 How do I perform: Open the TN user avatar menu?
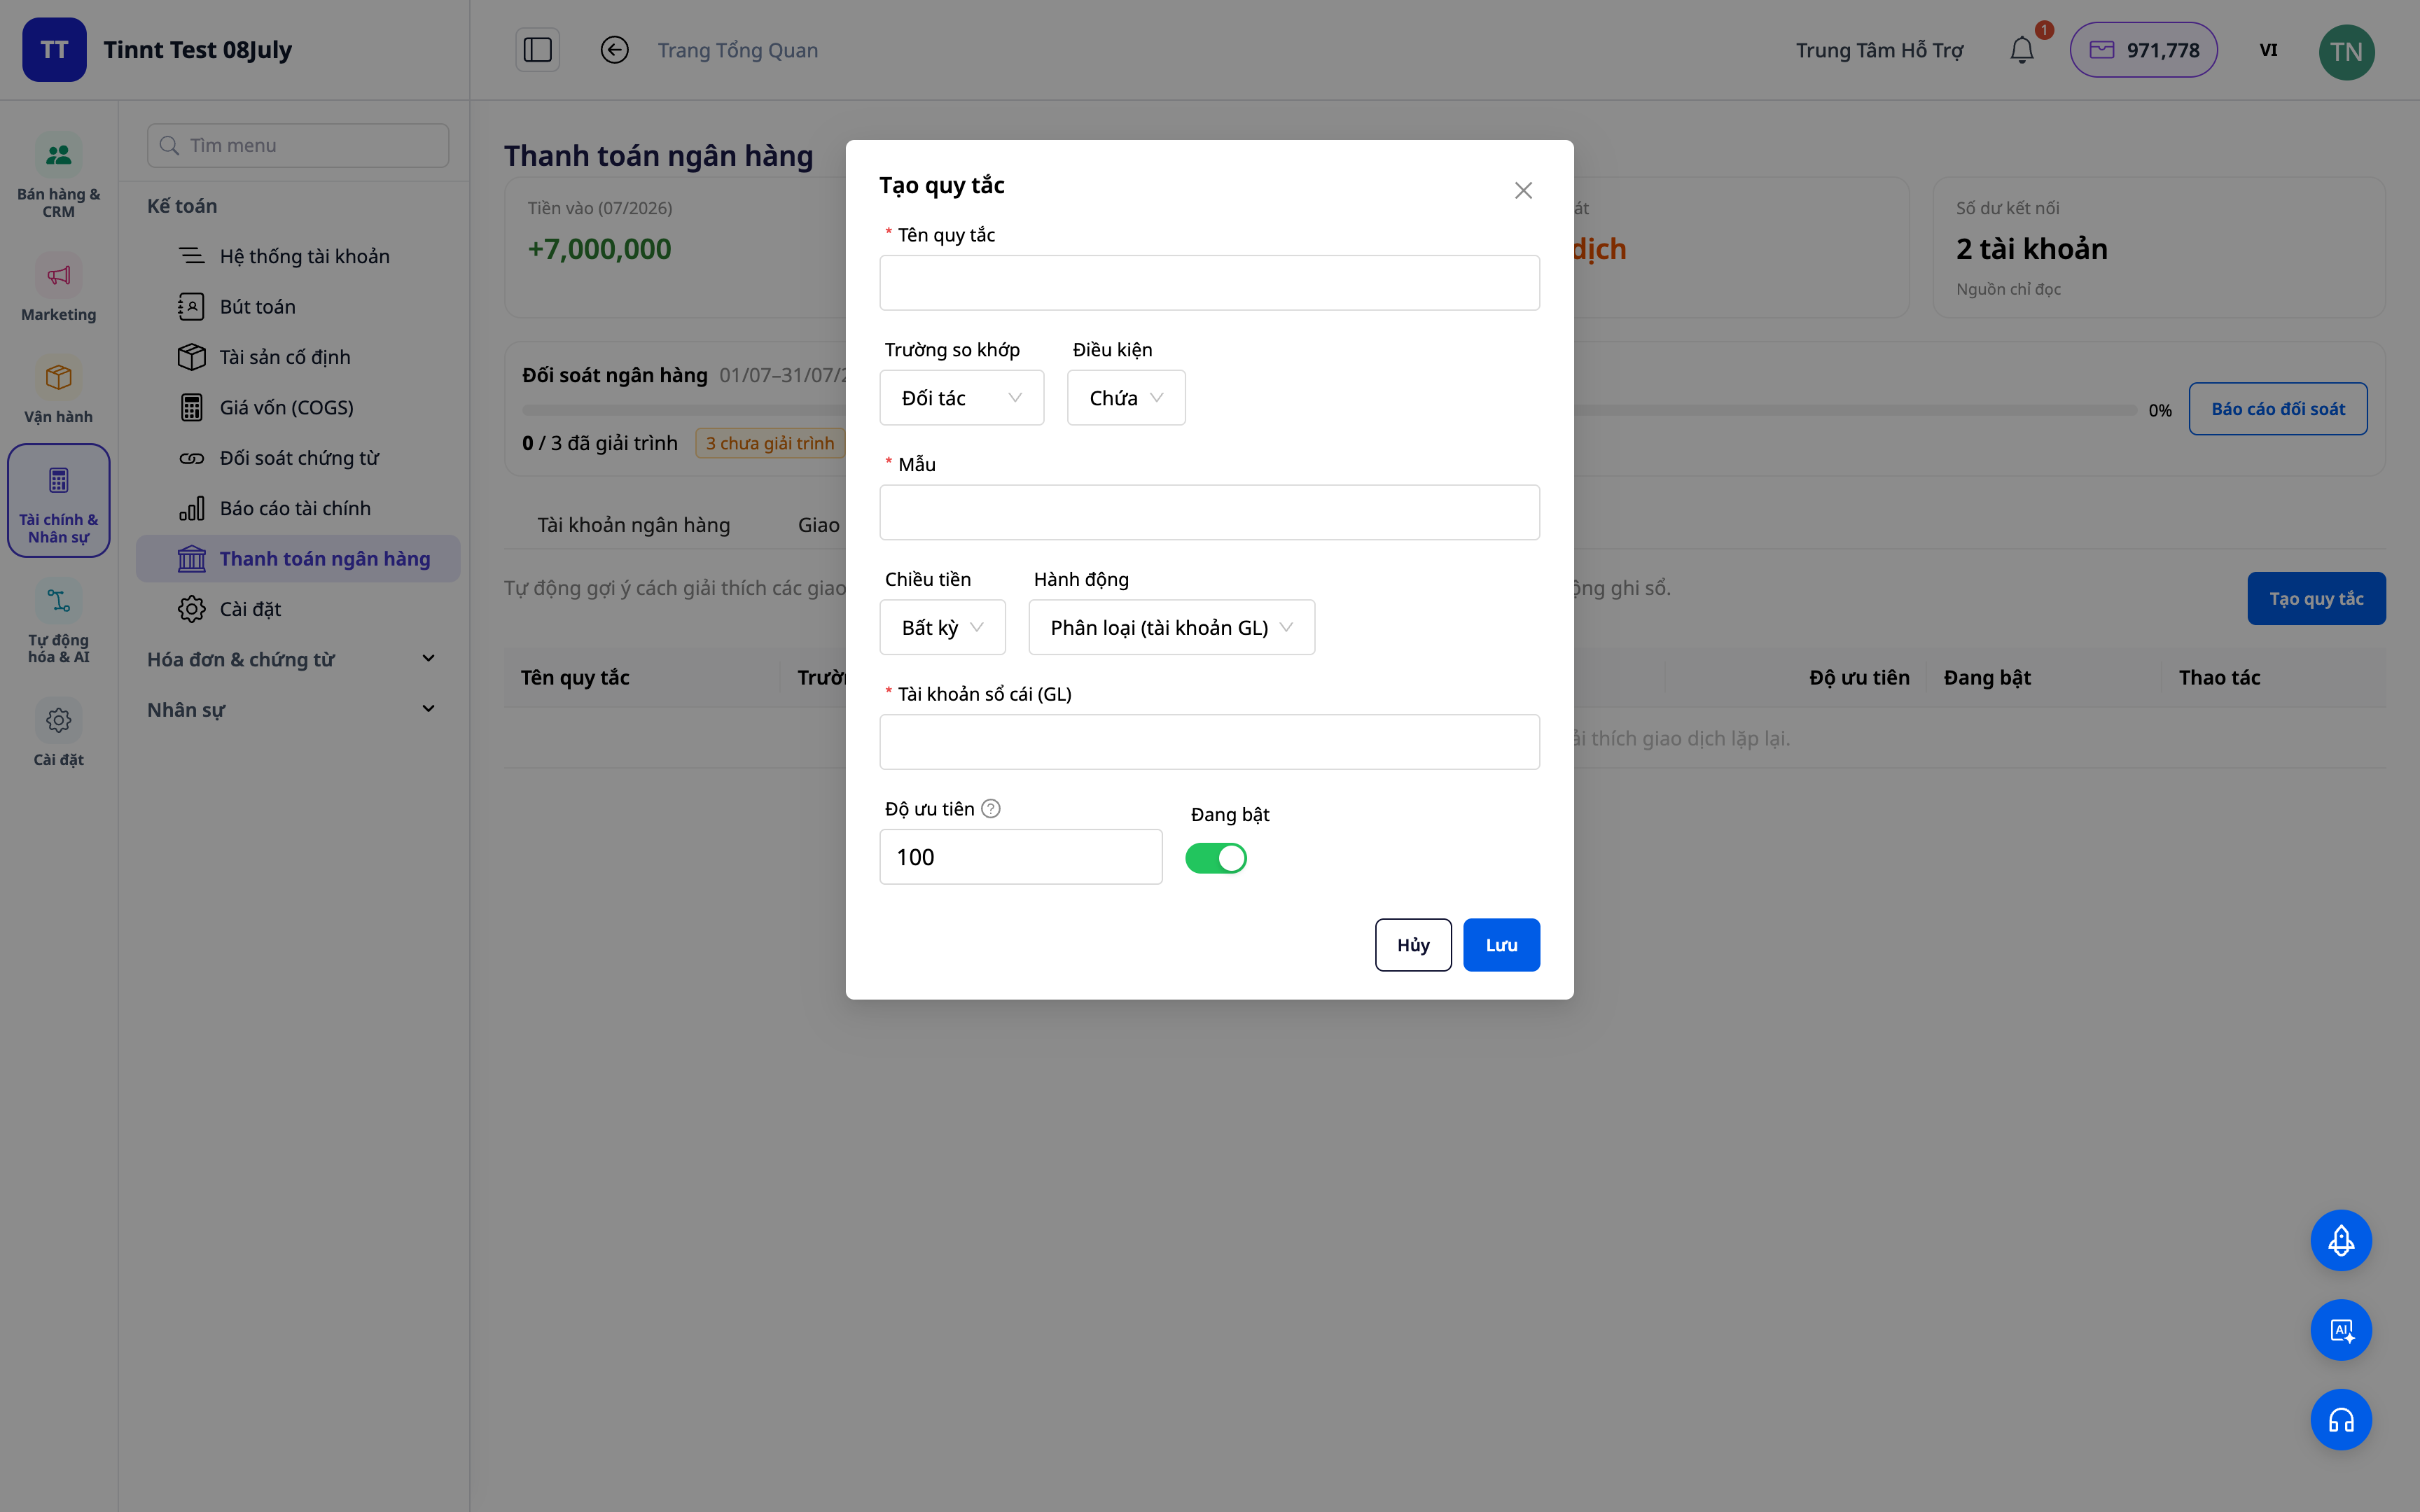(x=2346, y=51)
